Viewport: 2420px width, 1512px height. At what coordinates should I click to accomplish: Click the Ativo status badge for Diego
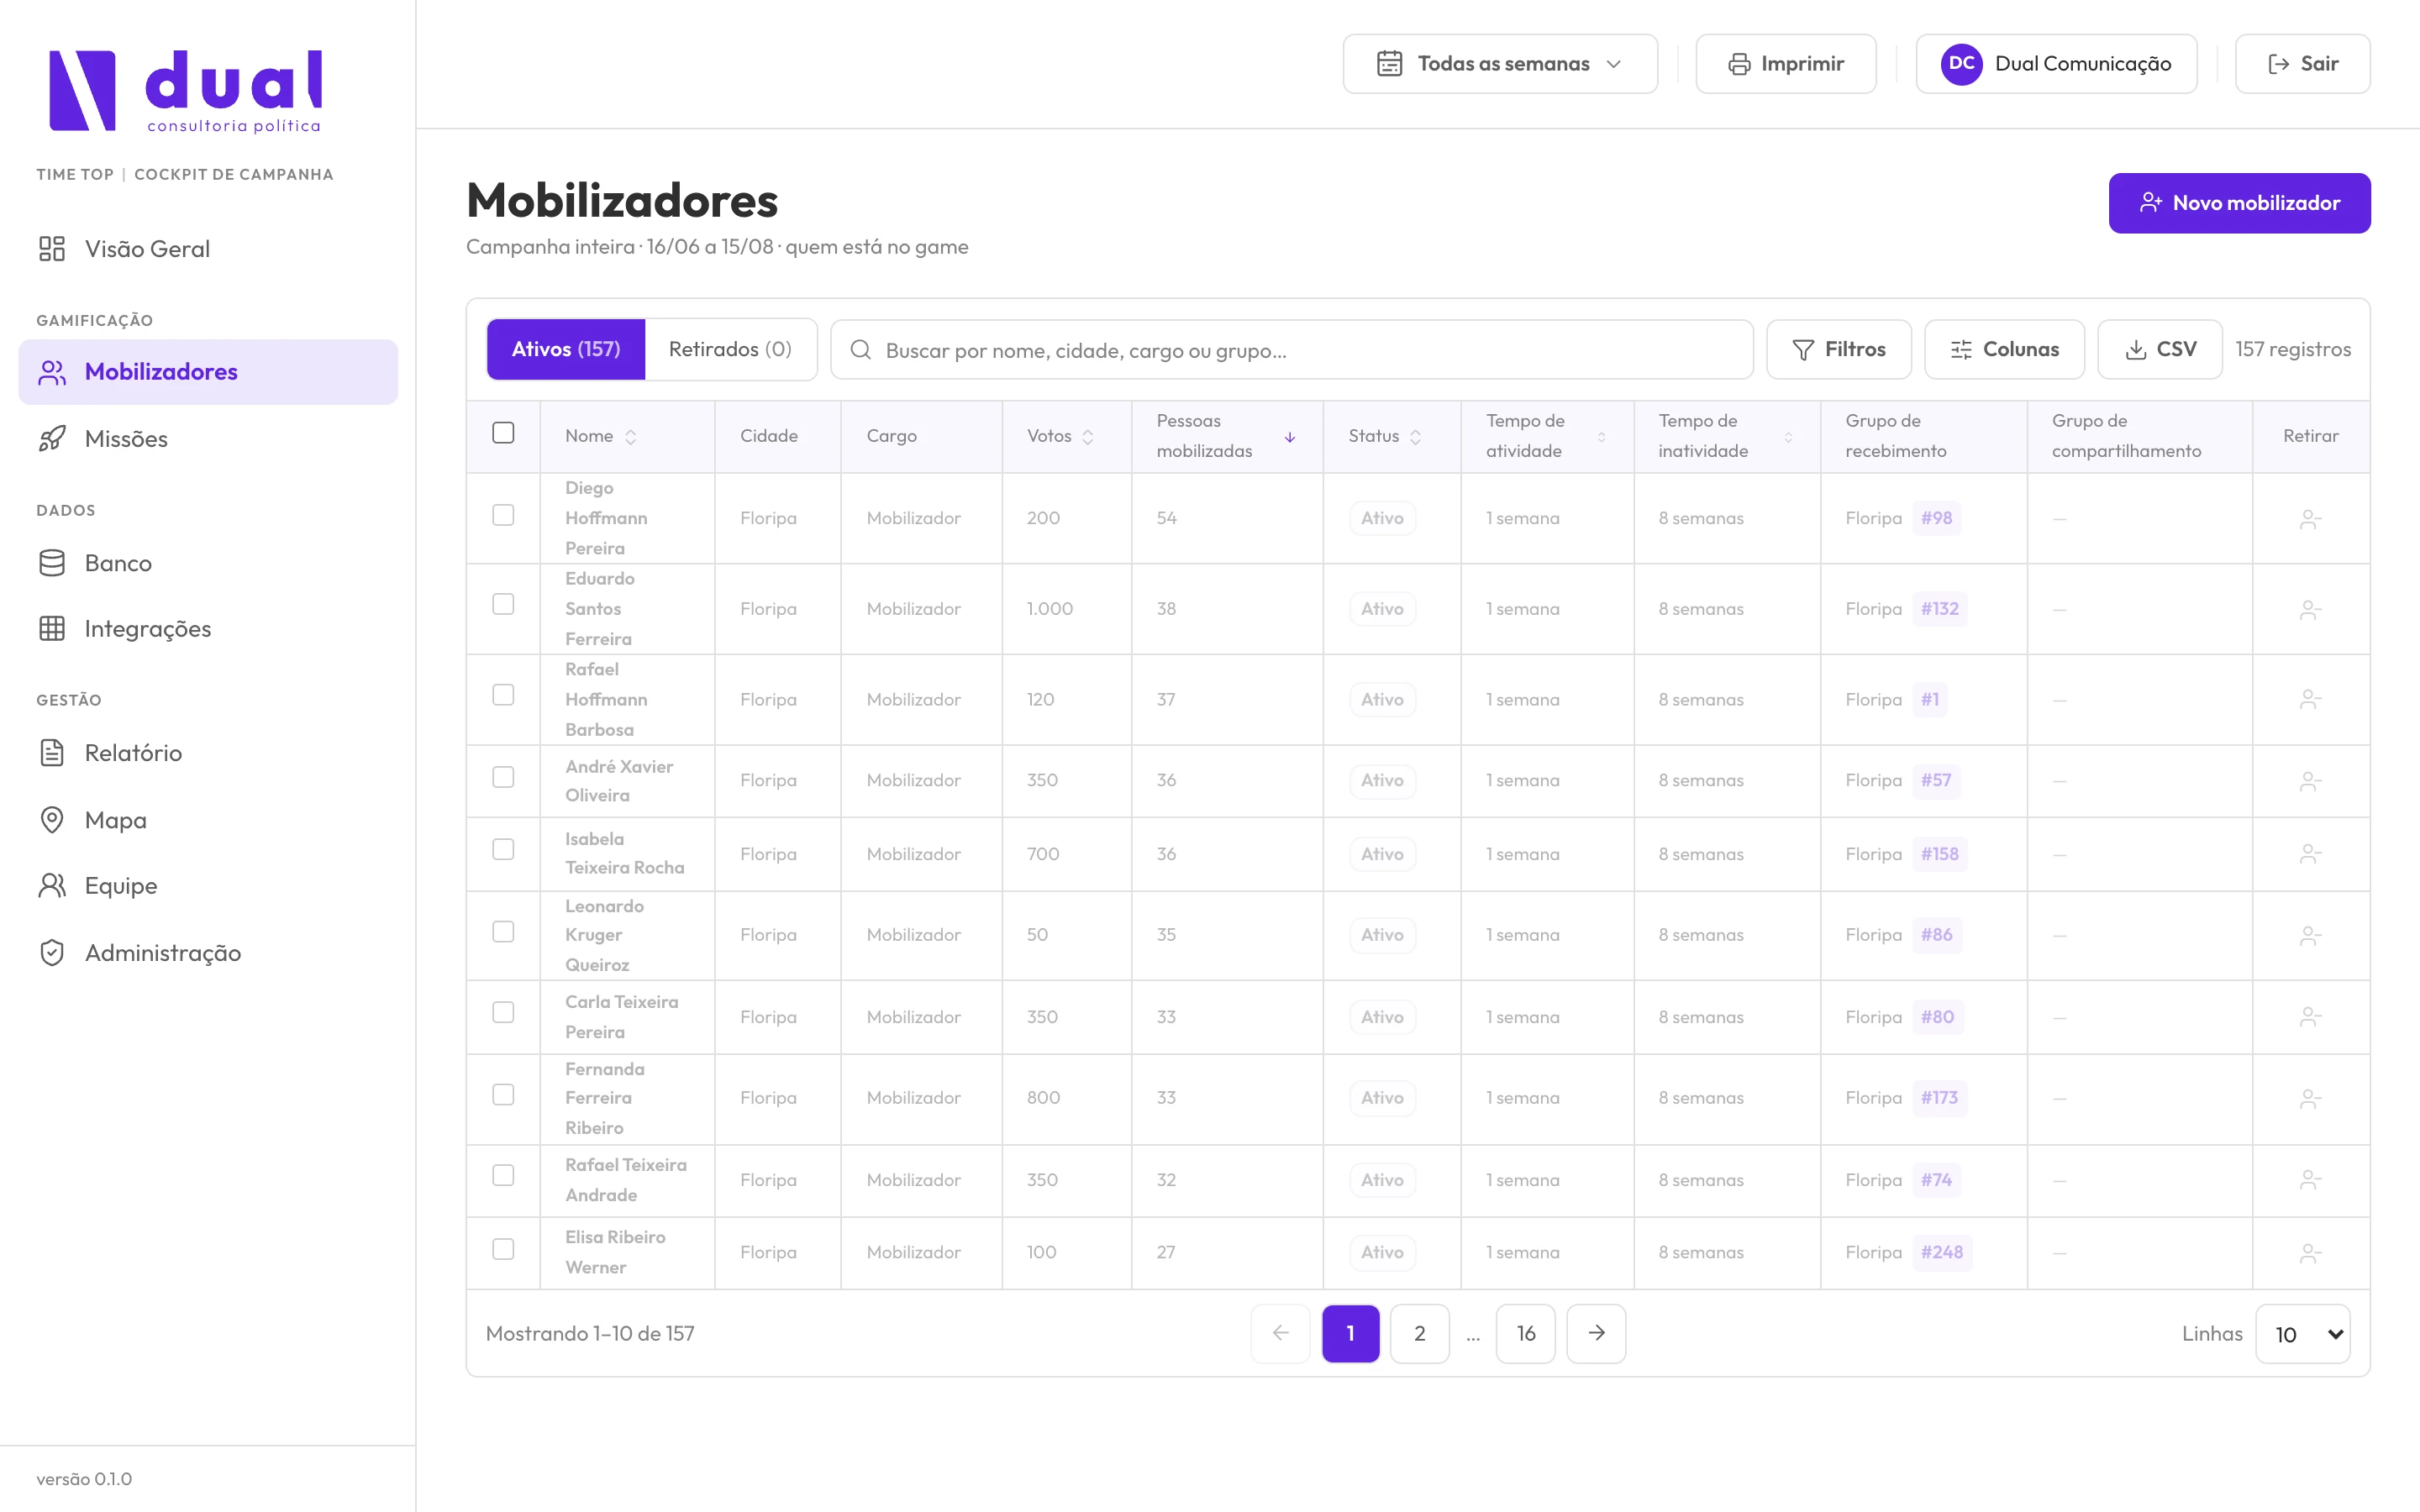pyautogui.click(x=1382, y=518)
